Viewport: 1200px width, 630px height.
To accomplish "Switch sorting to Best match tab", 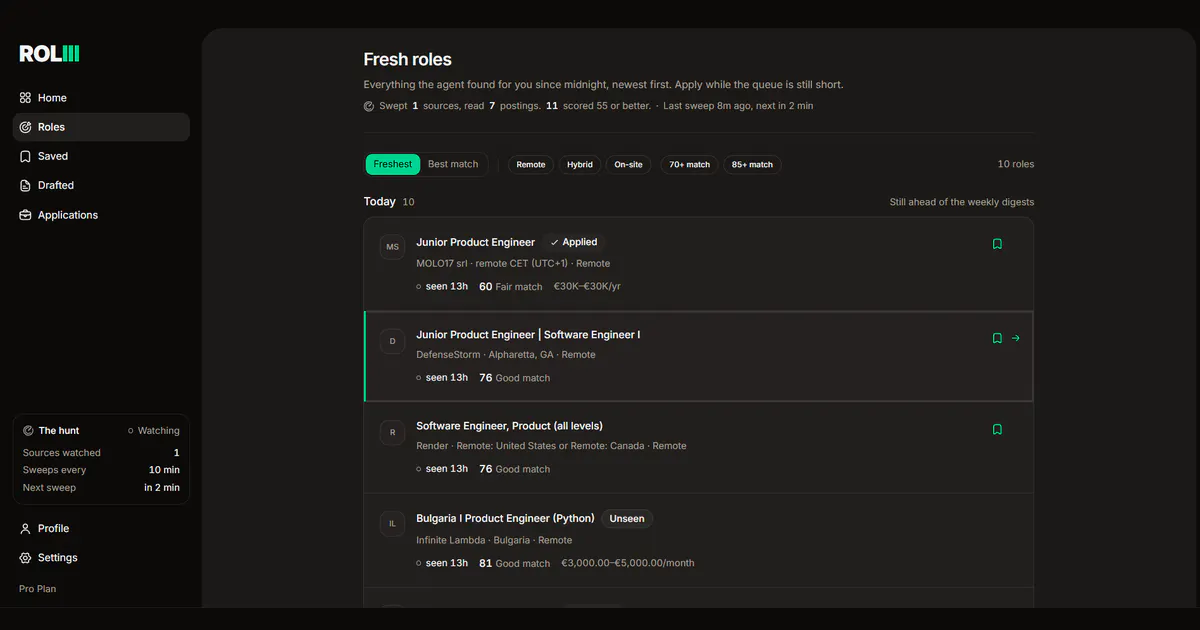I will click(453, 164).
